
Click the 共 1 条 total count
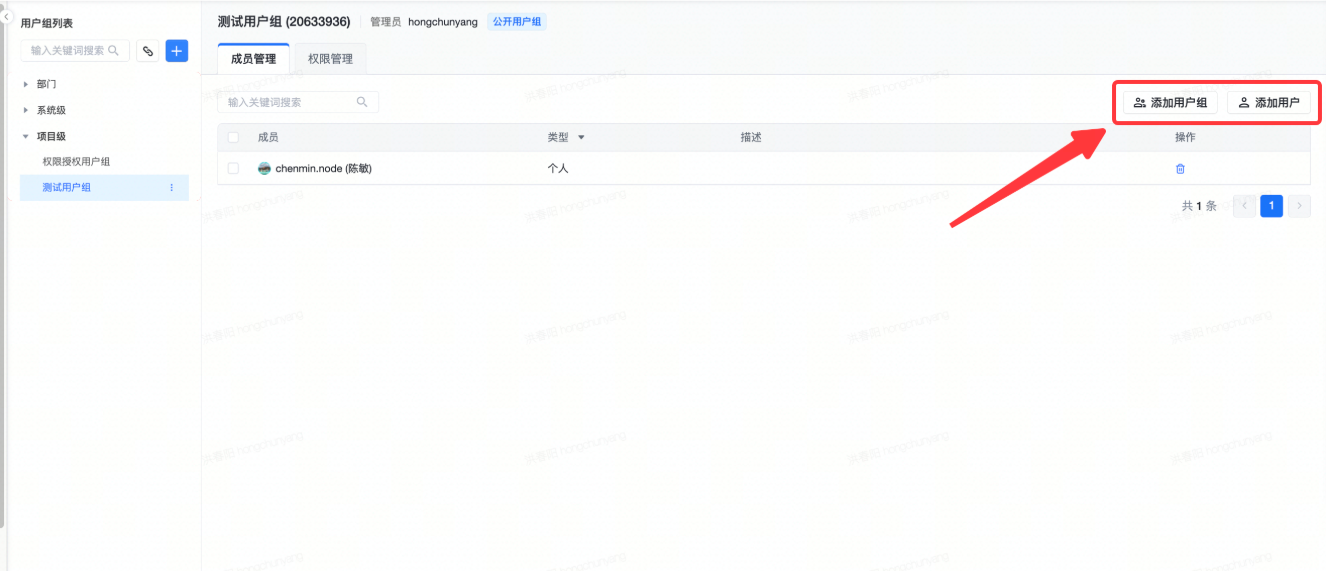(1199, 206)
